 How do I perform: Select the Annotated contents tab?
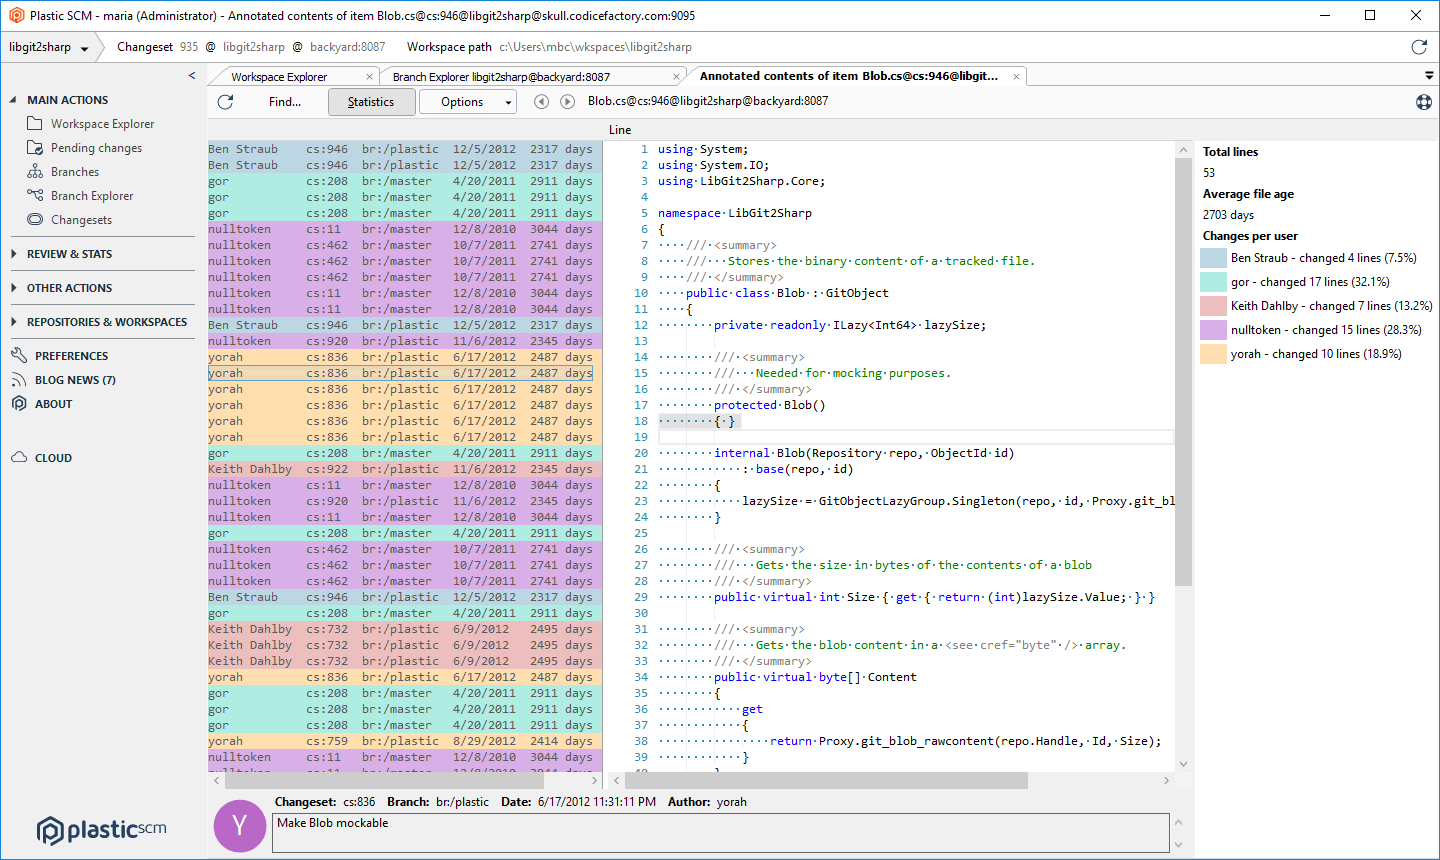click(849, 76)
